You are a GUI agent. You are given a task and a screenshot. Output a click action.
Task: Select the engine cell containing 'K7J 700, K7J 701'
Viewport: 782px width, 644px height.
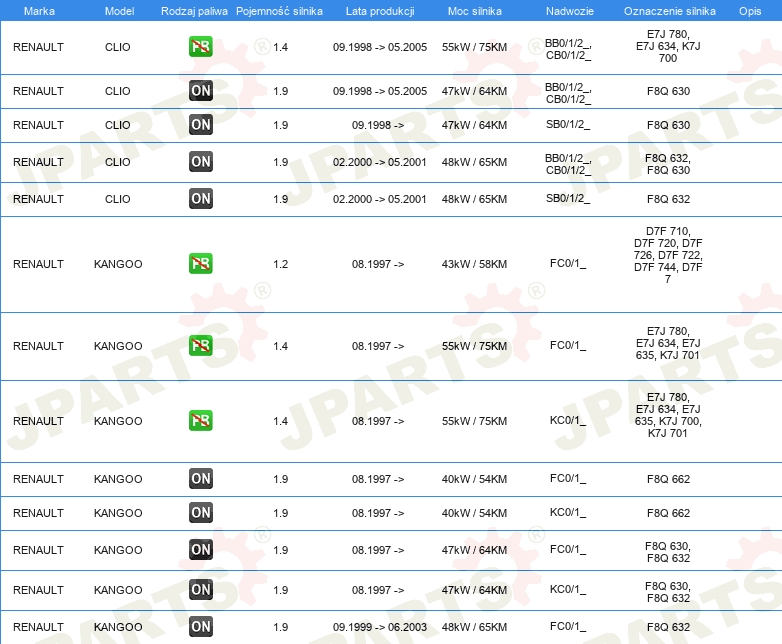pos(668,415)
